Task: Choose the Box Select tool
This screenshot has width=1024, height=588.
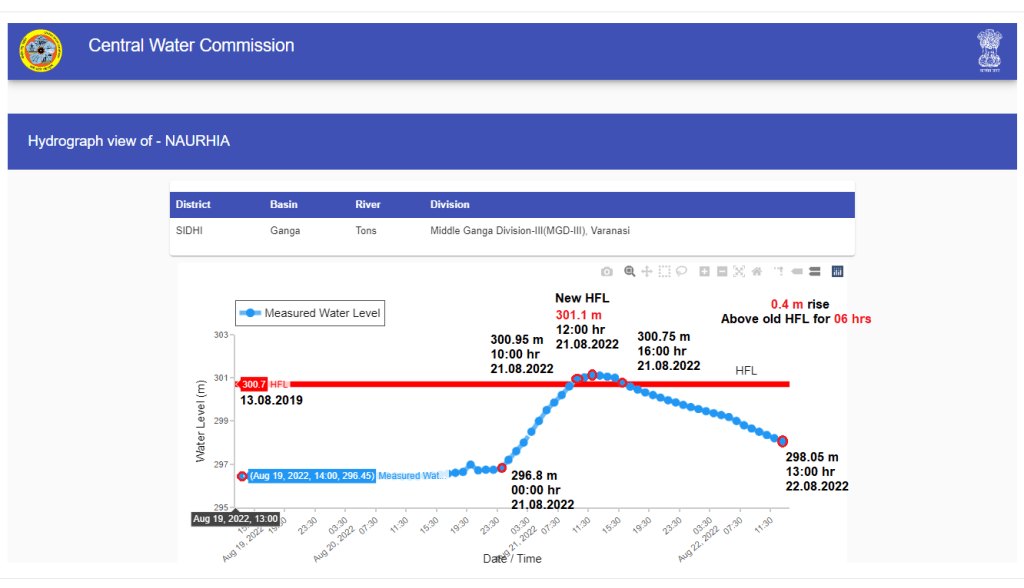Action: 665,271
